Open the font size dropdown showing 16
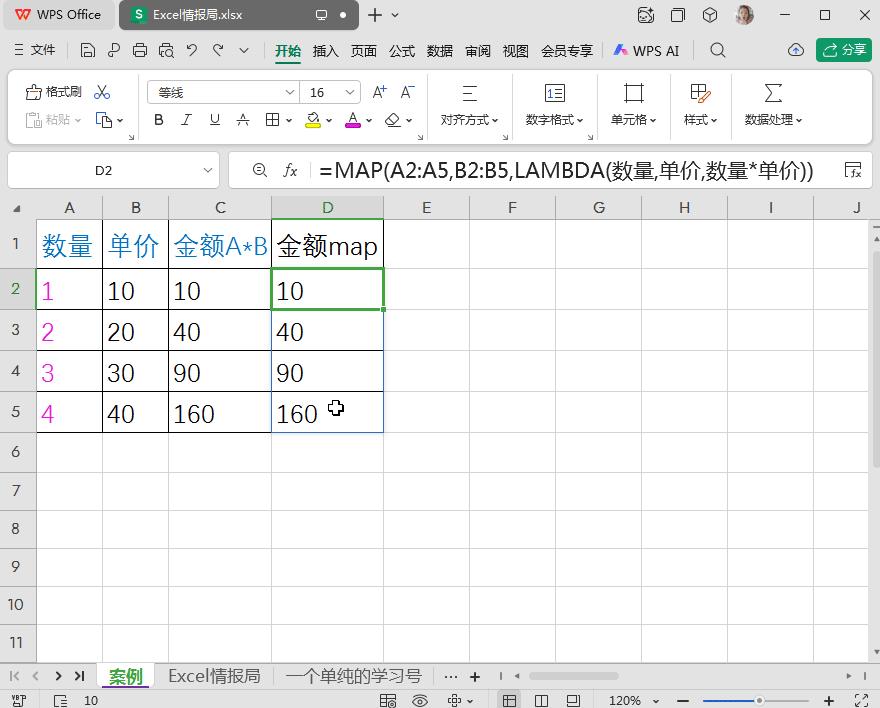The width and height of the screenshot is (880, 708). [350, 92]
